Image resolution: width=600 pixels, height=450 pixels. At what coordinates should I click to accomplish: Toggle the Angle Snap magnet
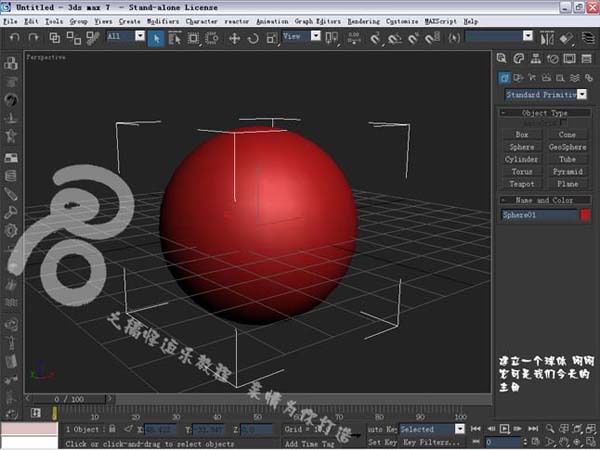click(394, 38)
